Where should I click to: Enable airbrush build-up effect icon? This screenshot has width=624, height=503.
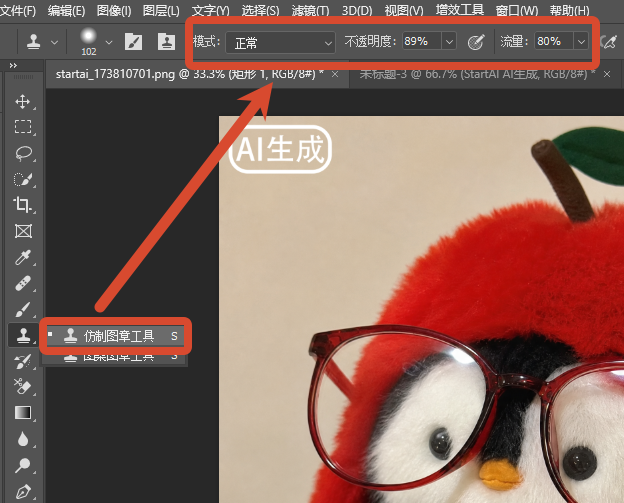pyautogui.click(x=610, y=42)
